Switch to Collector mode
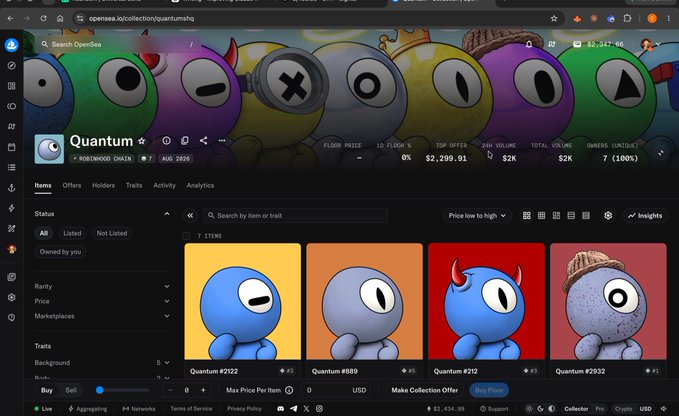Image resolution: width=679 pixels, height=416 pixels. (x=576, y=409)
